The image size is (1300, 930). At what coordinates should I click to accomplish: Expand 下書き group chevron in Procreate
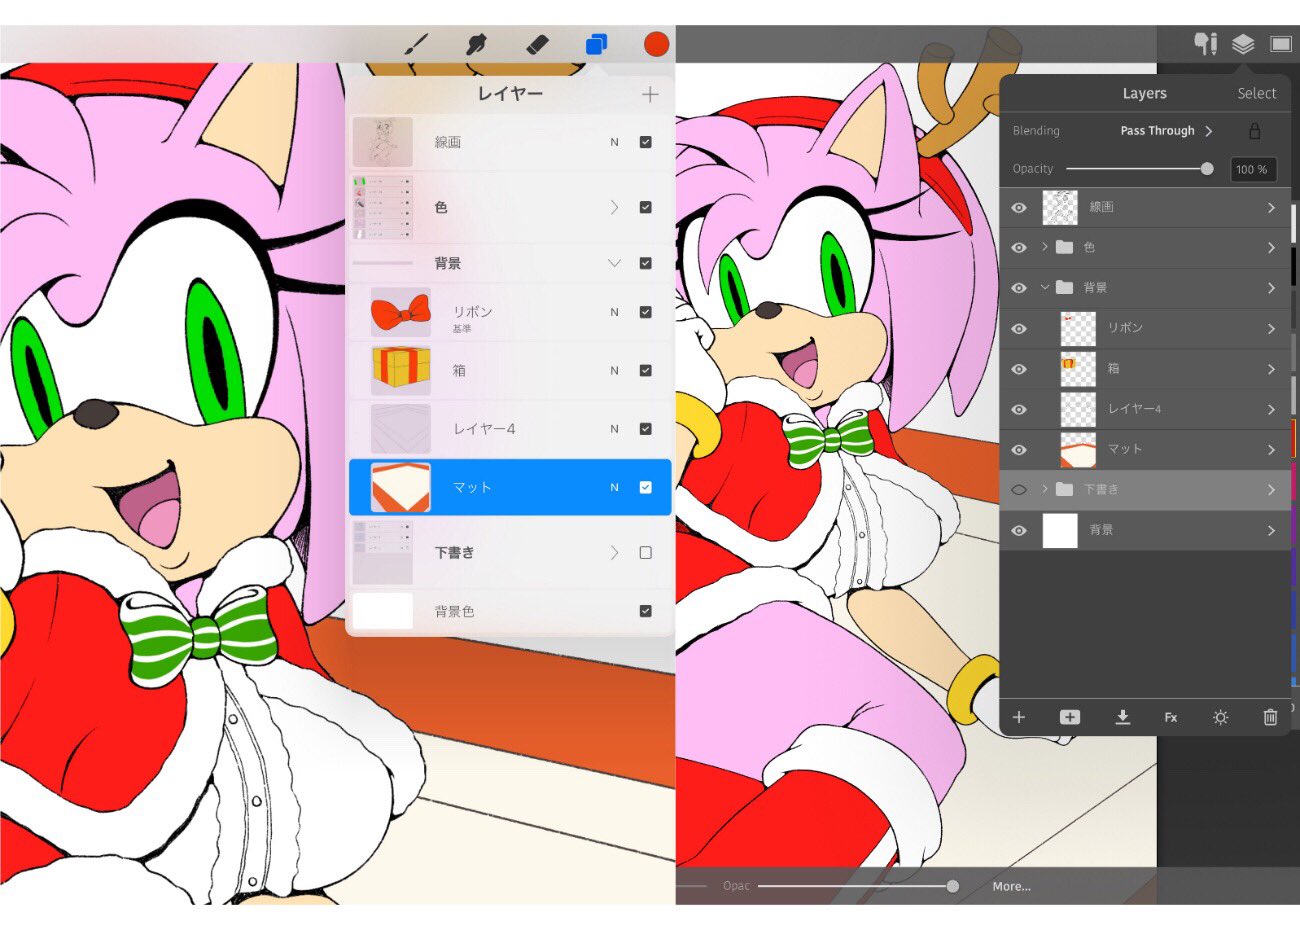614,552
